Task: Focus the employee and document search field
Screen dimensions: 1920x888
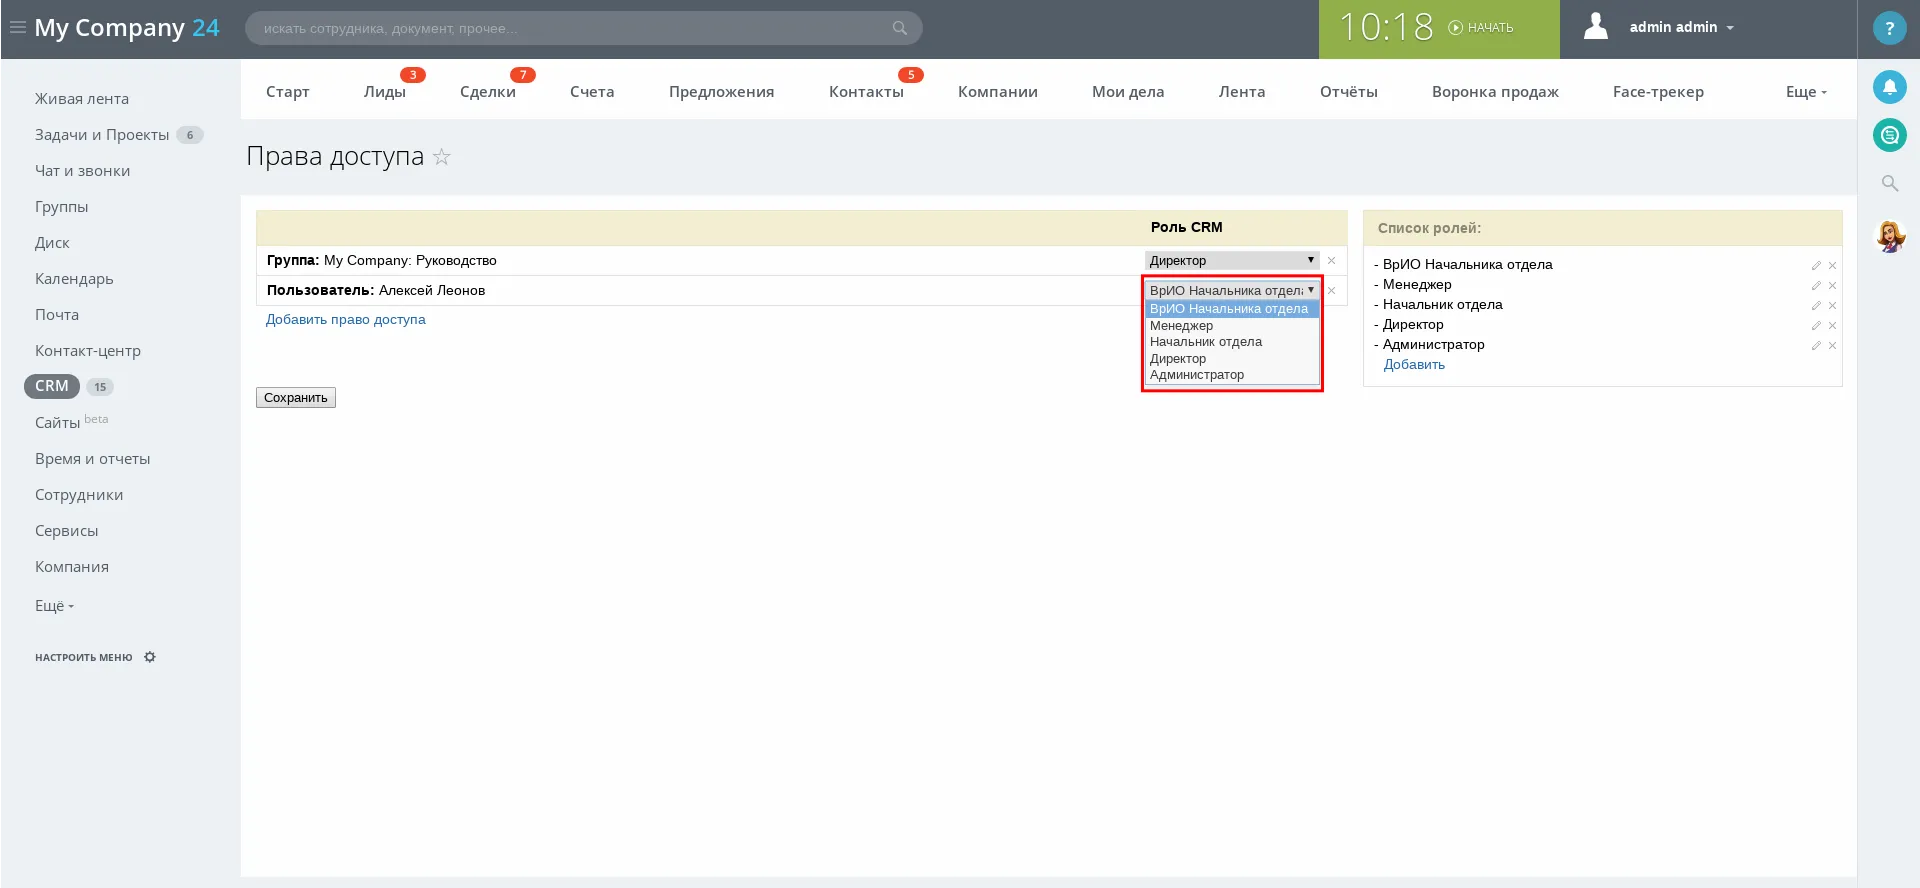Action: [570, 28]
